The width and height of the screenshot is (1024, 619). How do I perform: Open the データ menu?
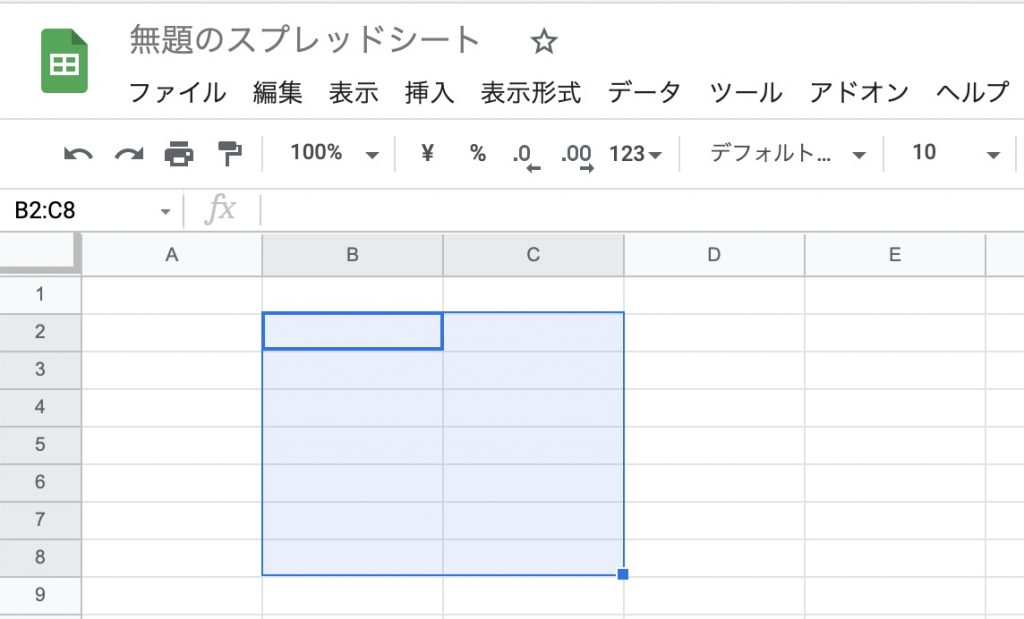click(644, 93)
